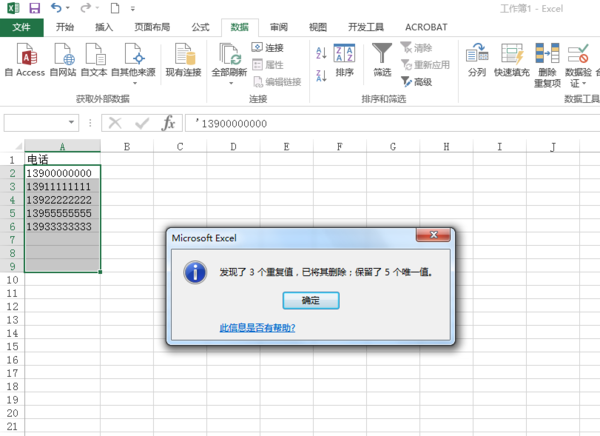Click the Save icon in quick access toolbar
Viewport: 600px width, 436px height.
click(x=34, y=8)
